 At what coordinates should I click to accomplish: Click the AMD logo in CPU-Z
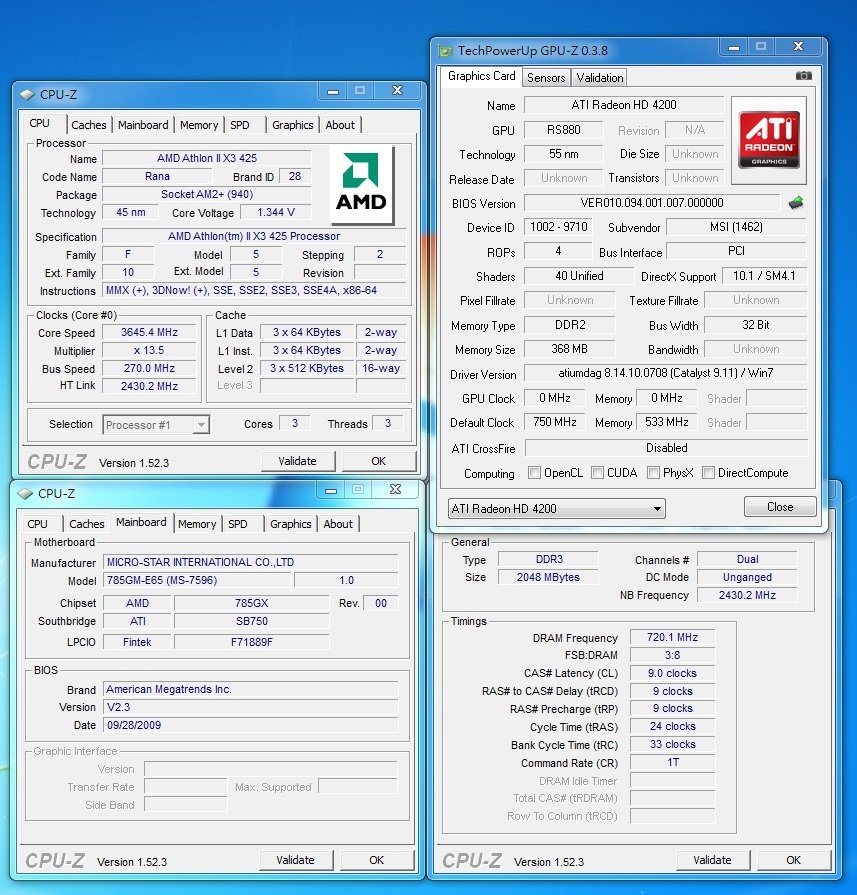pos(361,184)
